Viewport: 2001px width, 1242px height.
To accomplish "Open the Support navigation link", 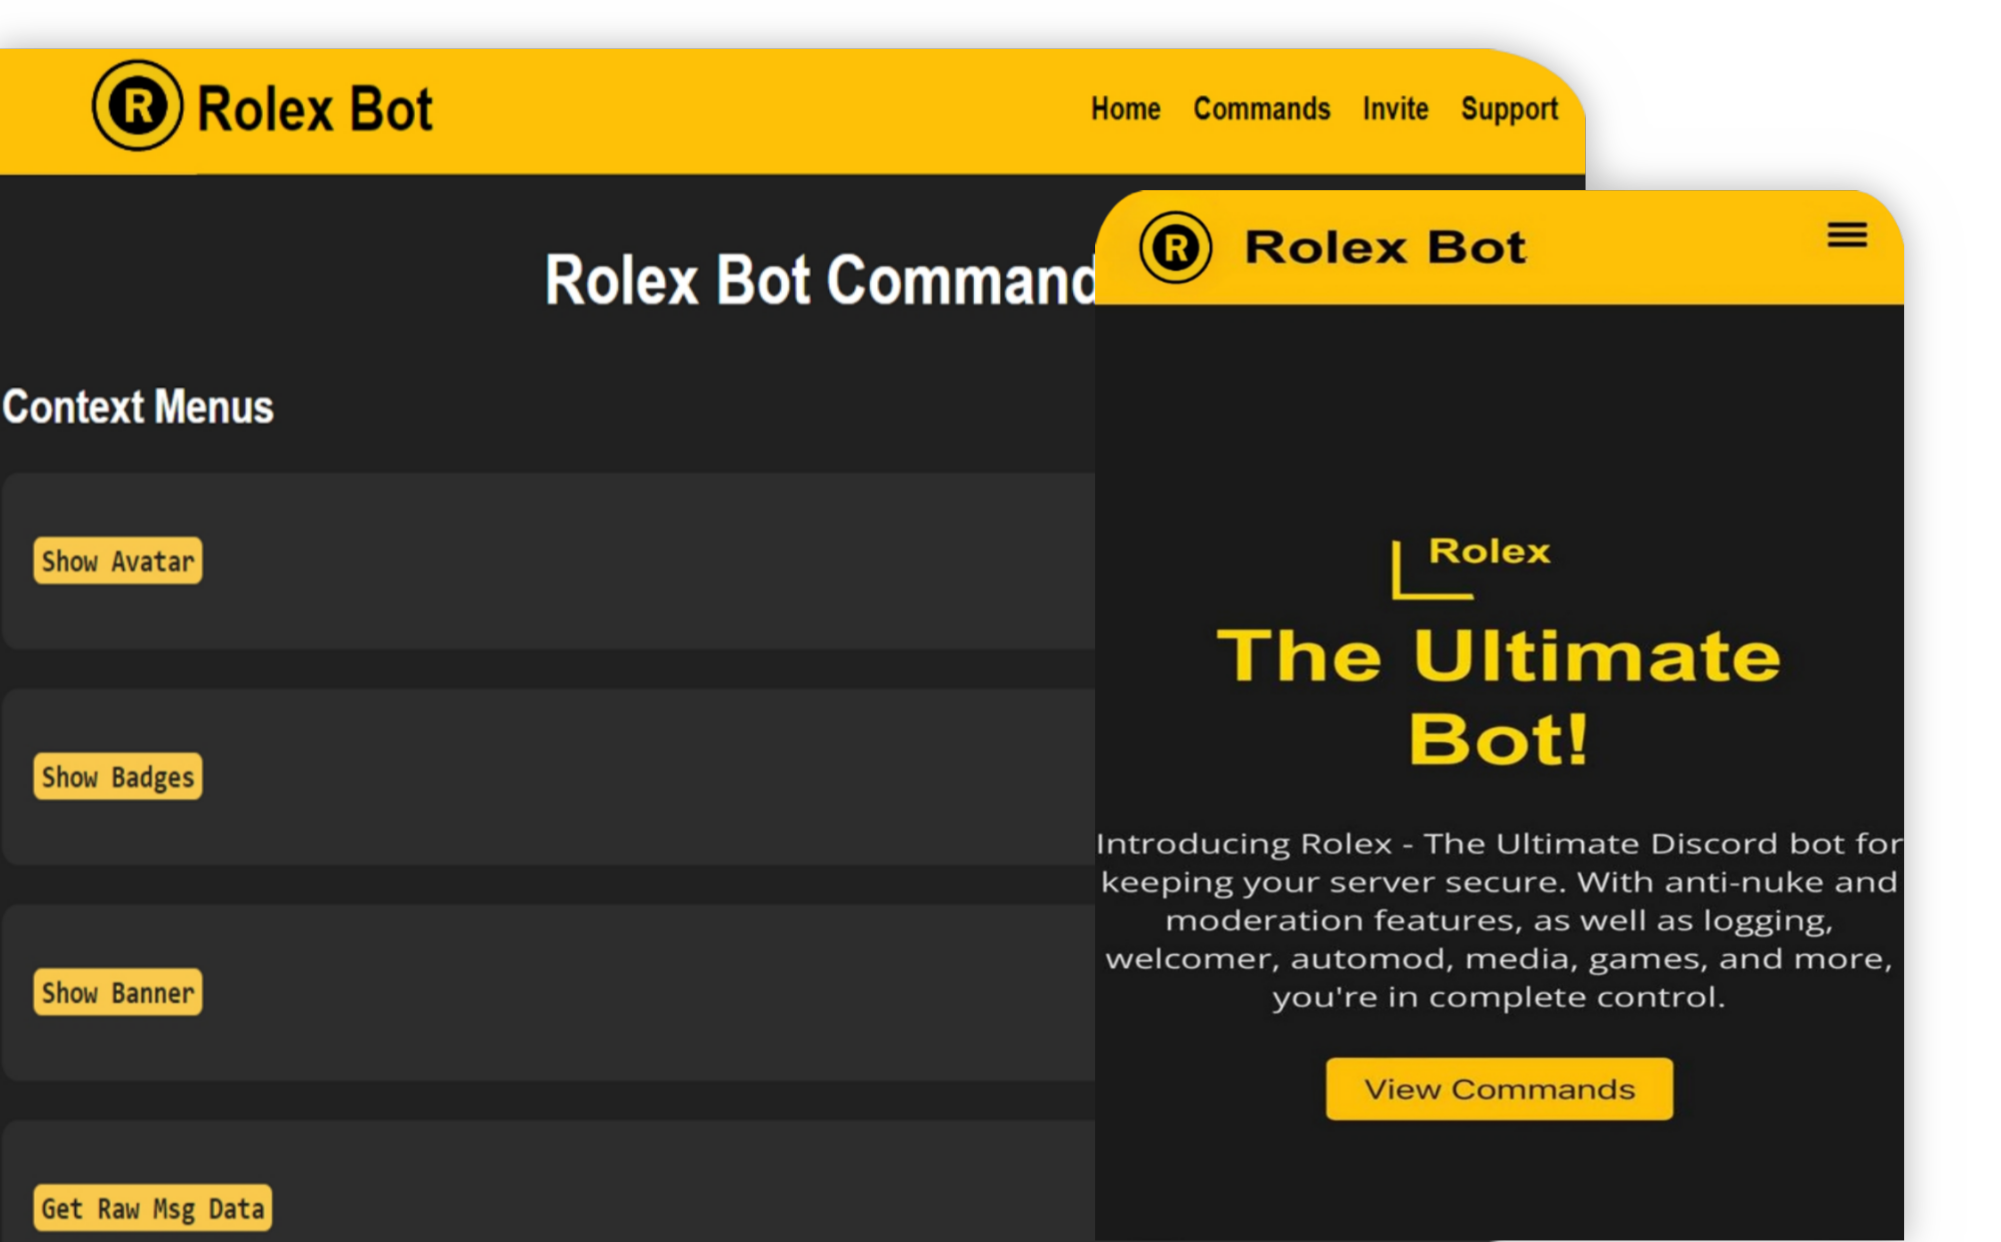I will tap(1509, 109).
